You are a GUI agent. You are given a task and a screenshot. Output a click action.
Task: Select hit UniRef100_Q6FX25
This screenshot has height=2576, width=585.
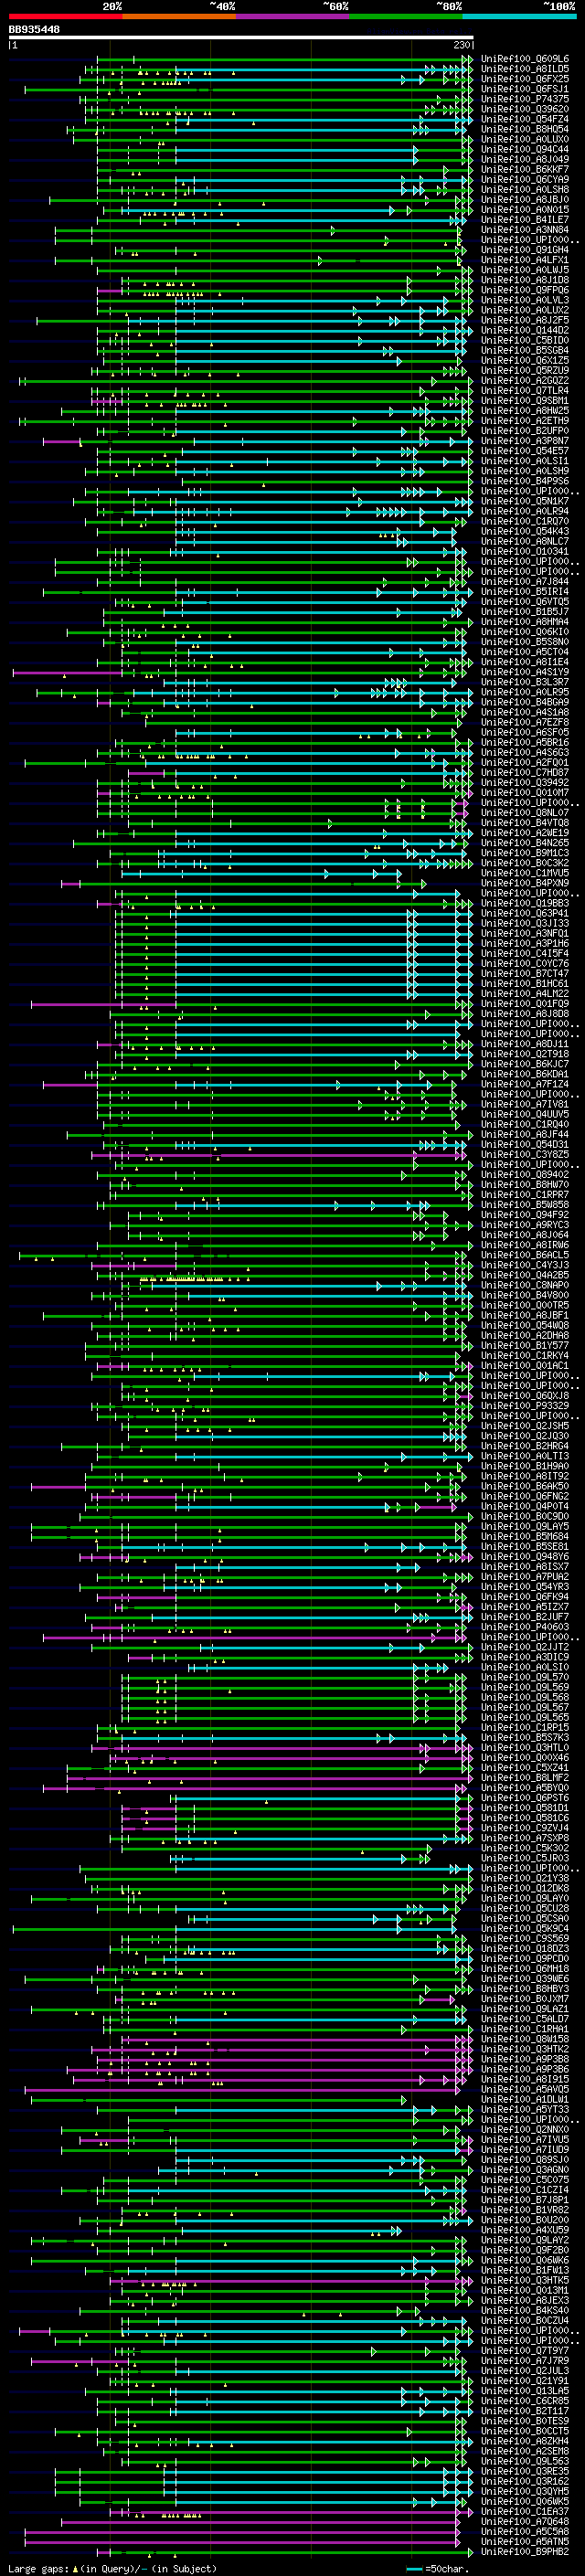(x=525, y=79)
